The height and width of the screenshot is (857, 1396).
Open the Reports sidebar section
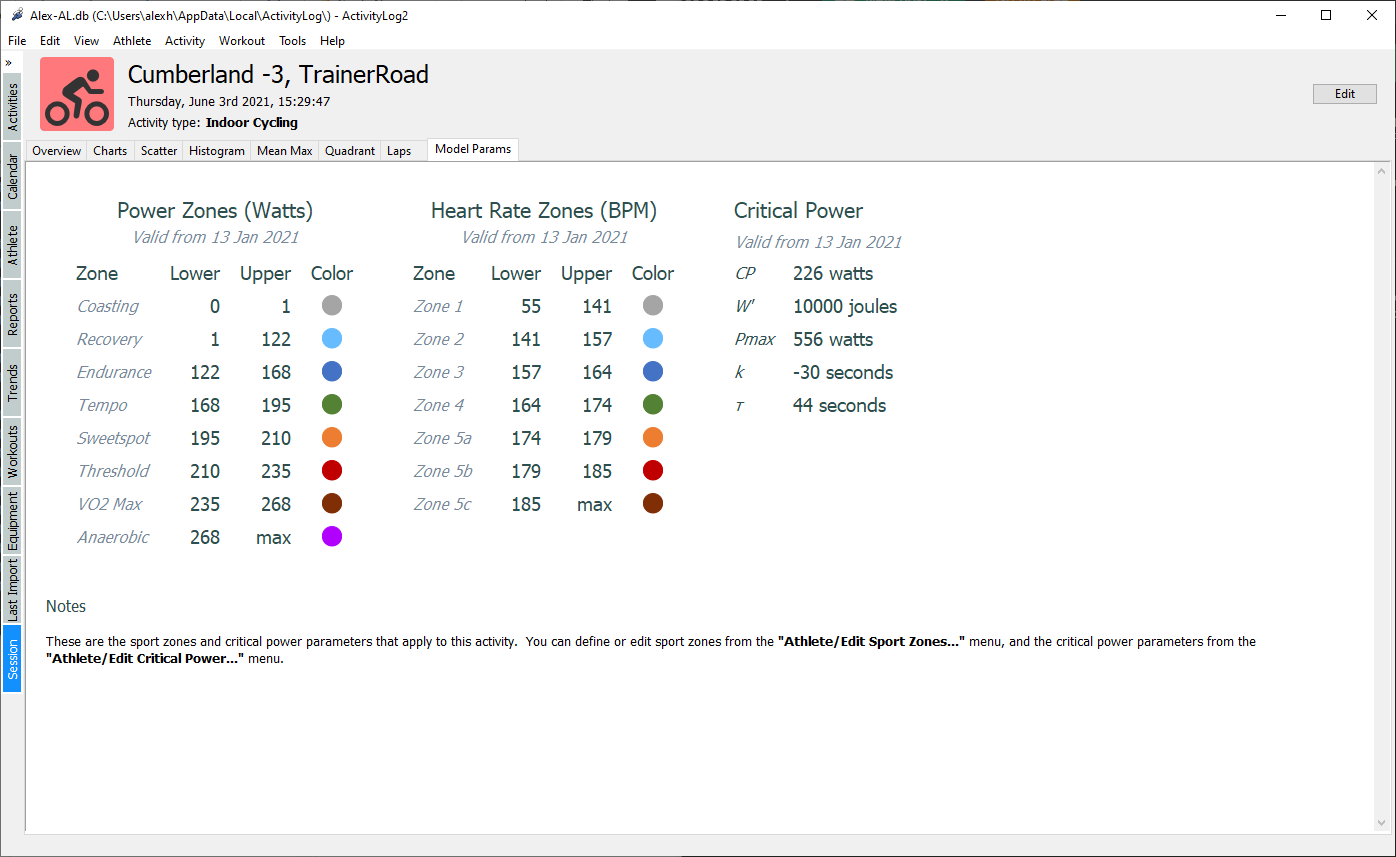coord(13,314)
